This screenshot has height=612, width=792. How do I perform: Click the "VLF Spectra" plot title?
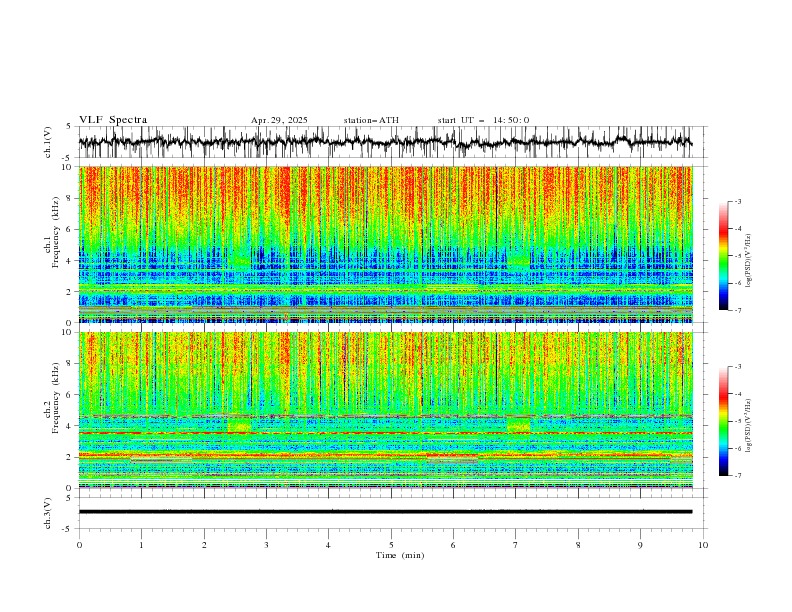[113, 120]
